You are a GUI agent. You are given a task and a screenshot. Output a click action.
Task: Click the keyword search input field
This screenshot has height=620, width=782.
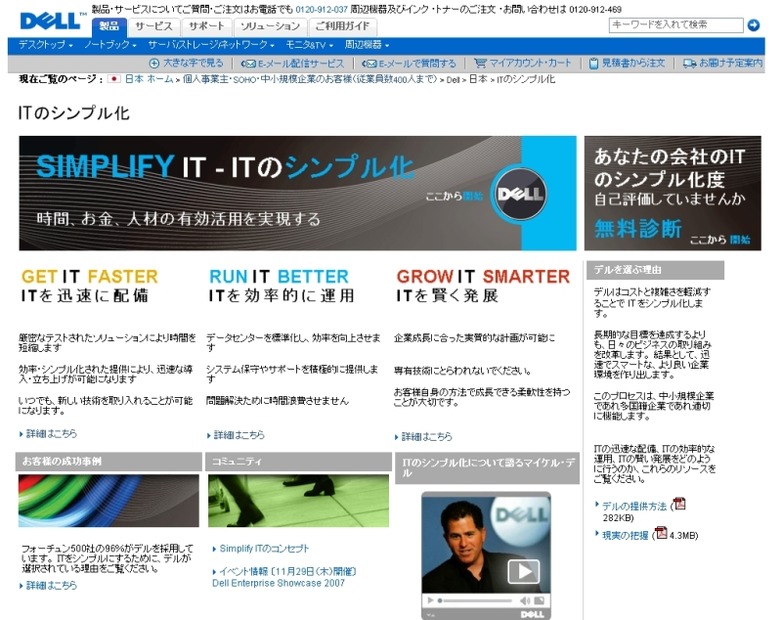[x=675, y=25]
